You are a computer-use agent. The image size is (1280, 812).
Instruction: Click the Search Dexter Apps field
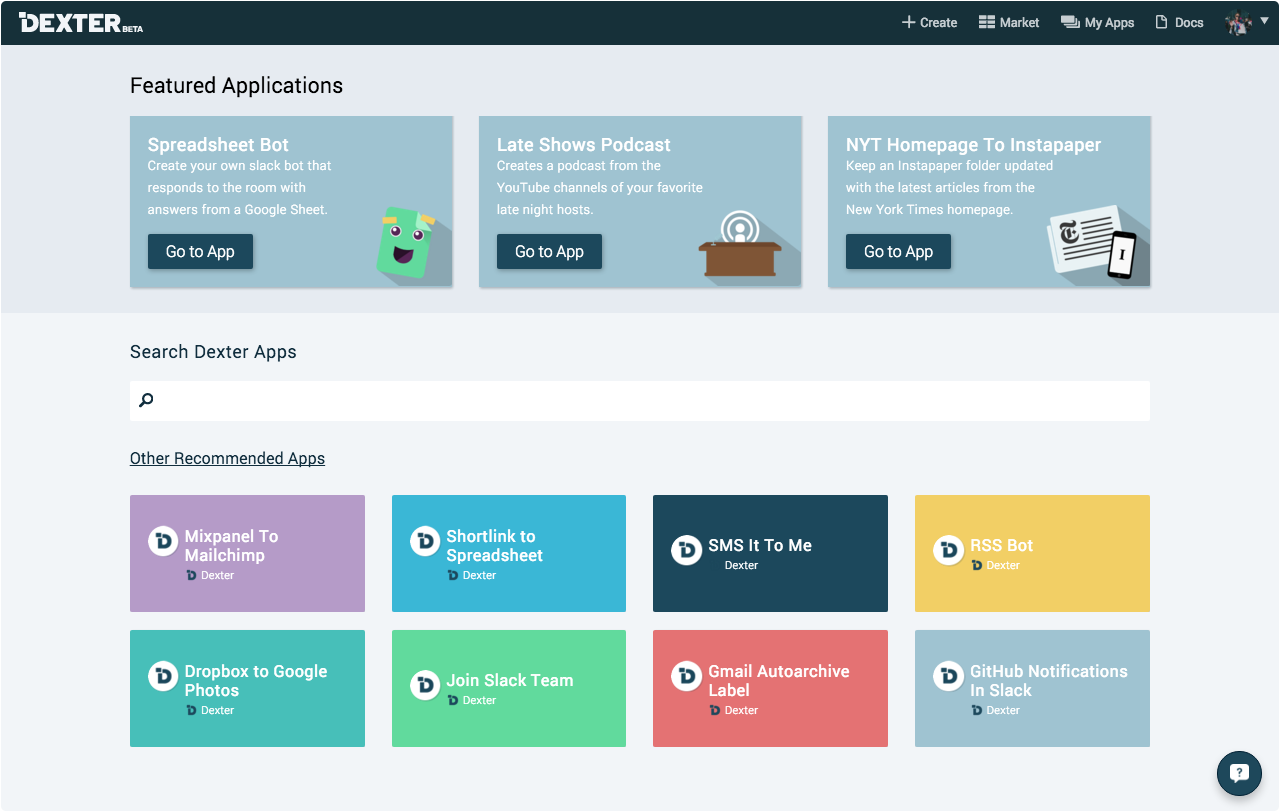[640, 401]
